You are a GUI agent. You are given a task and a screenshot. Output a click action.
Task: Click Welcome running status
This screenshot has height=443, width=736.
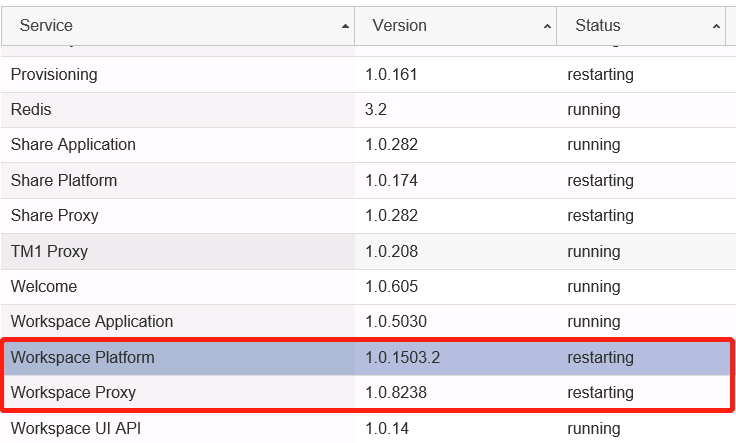click(594, 287)
